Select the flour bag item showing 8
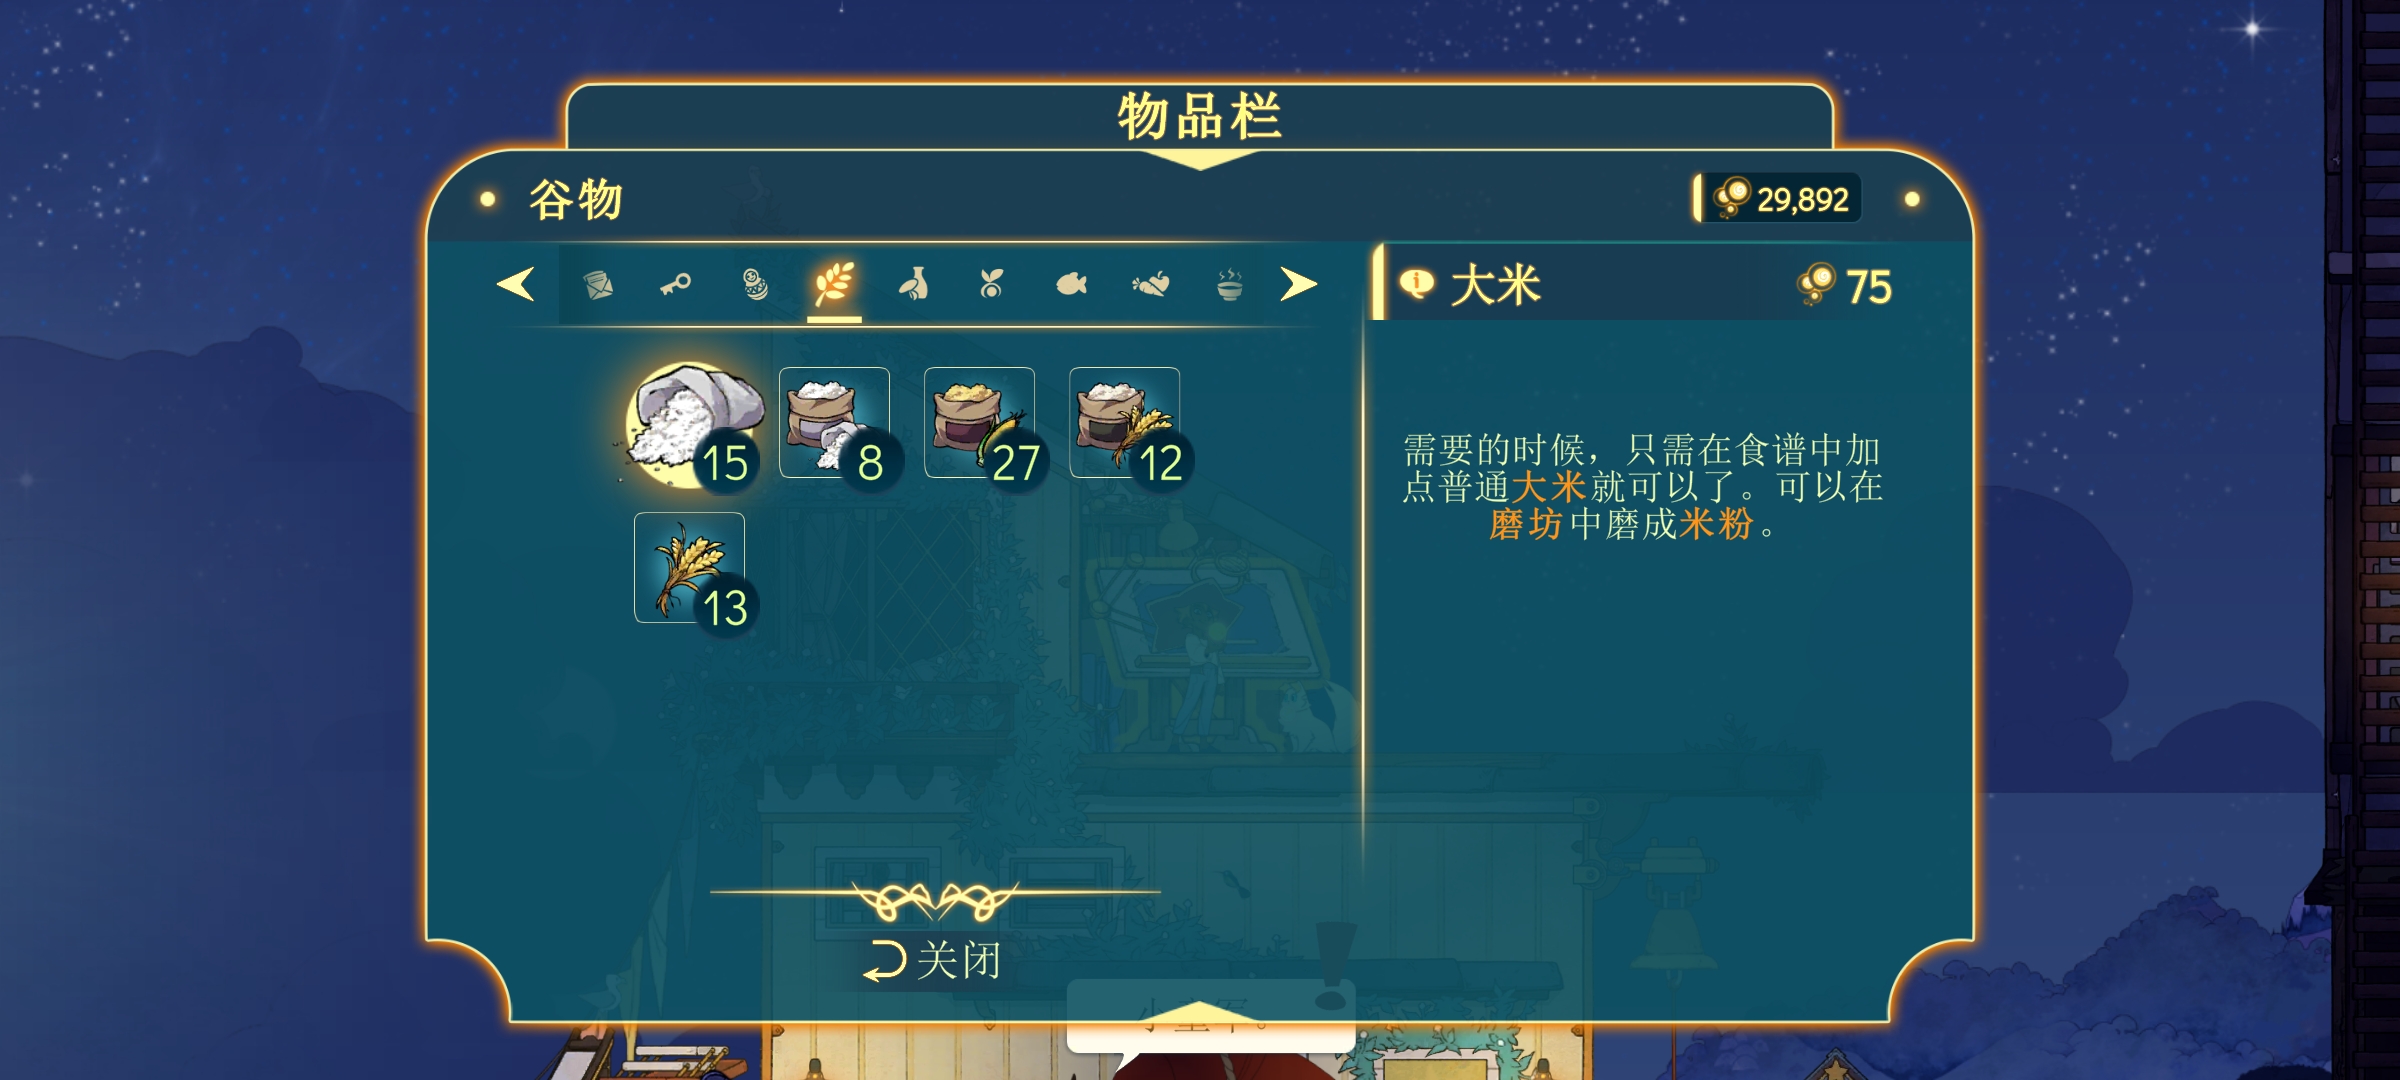This screenshot has height=1080, width=2400. point(834,423)
